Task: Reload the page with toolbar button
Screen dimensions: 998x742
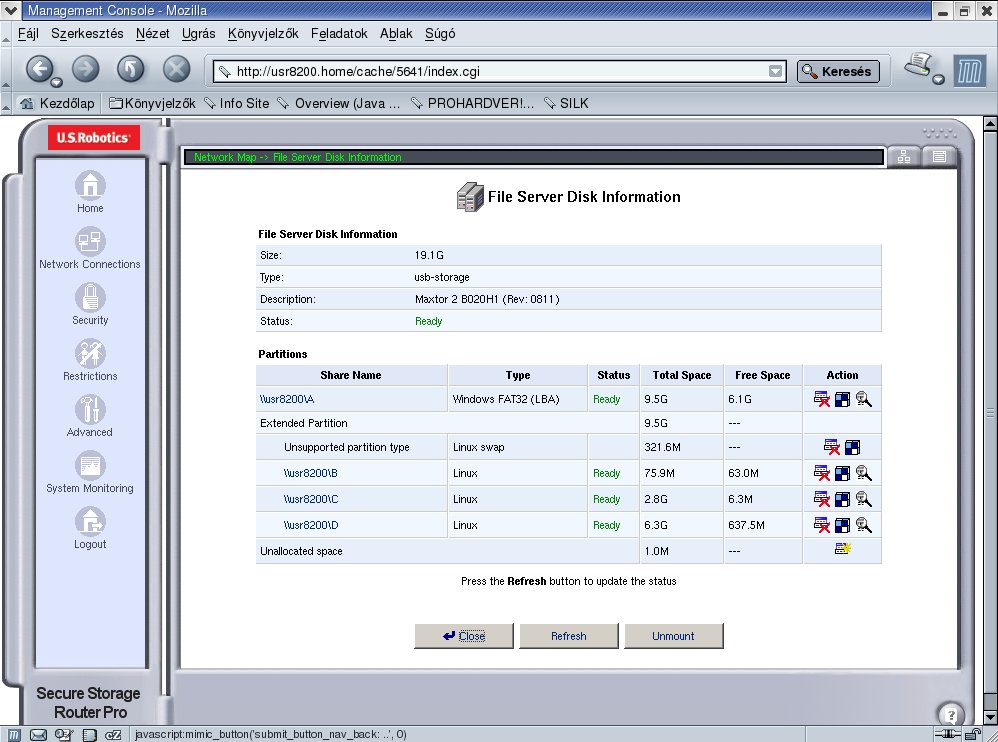Action: [x=130, y=69]
